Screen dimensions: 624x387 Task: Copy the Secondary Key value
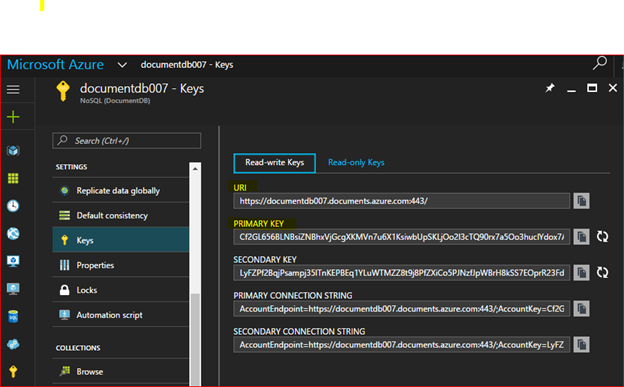tap(581, 272)
